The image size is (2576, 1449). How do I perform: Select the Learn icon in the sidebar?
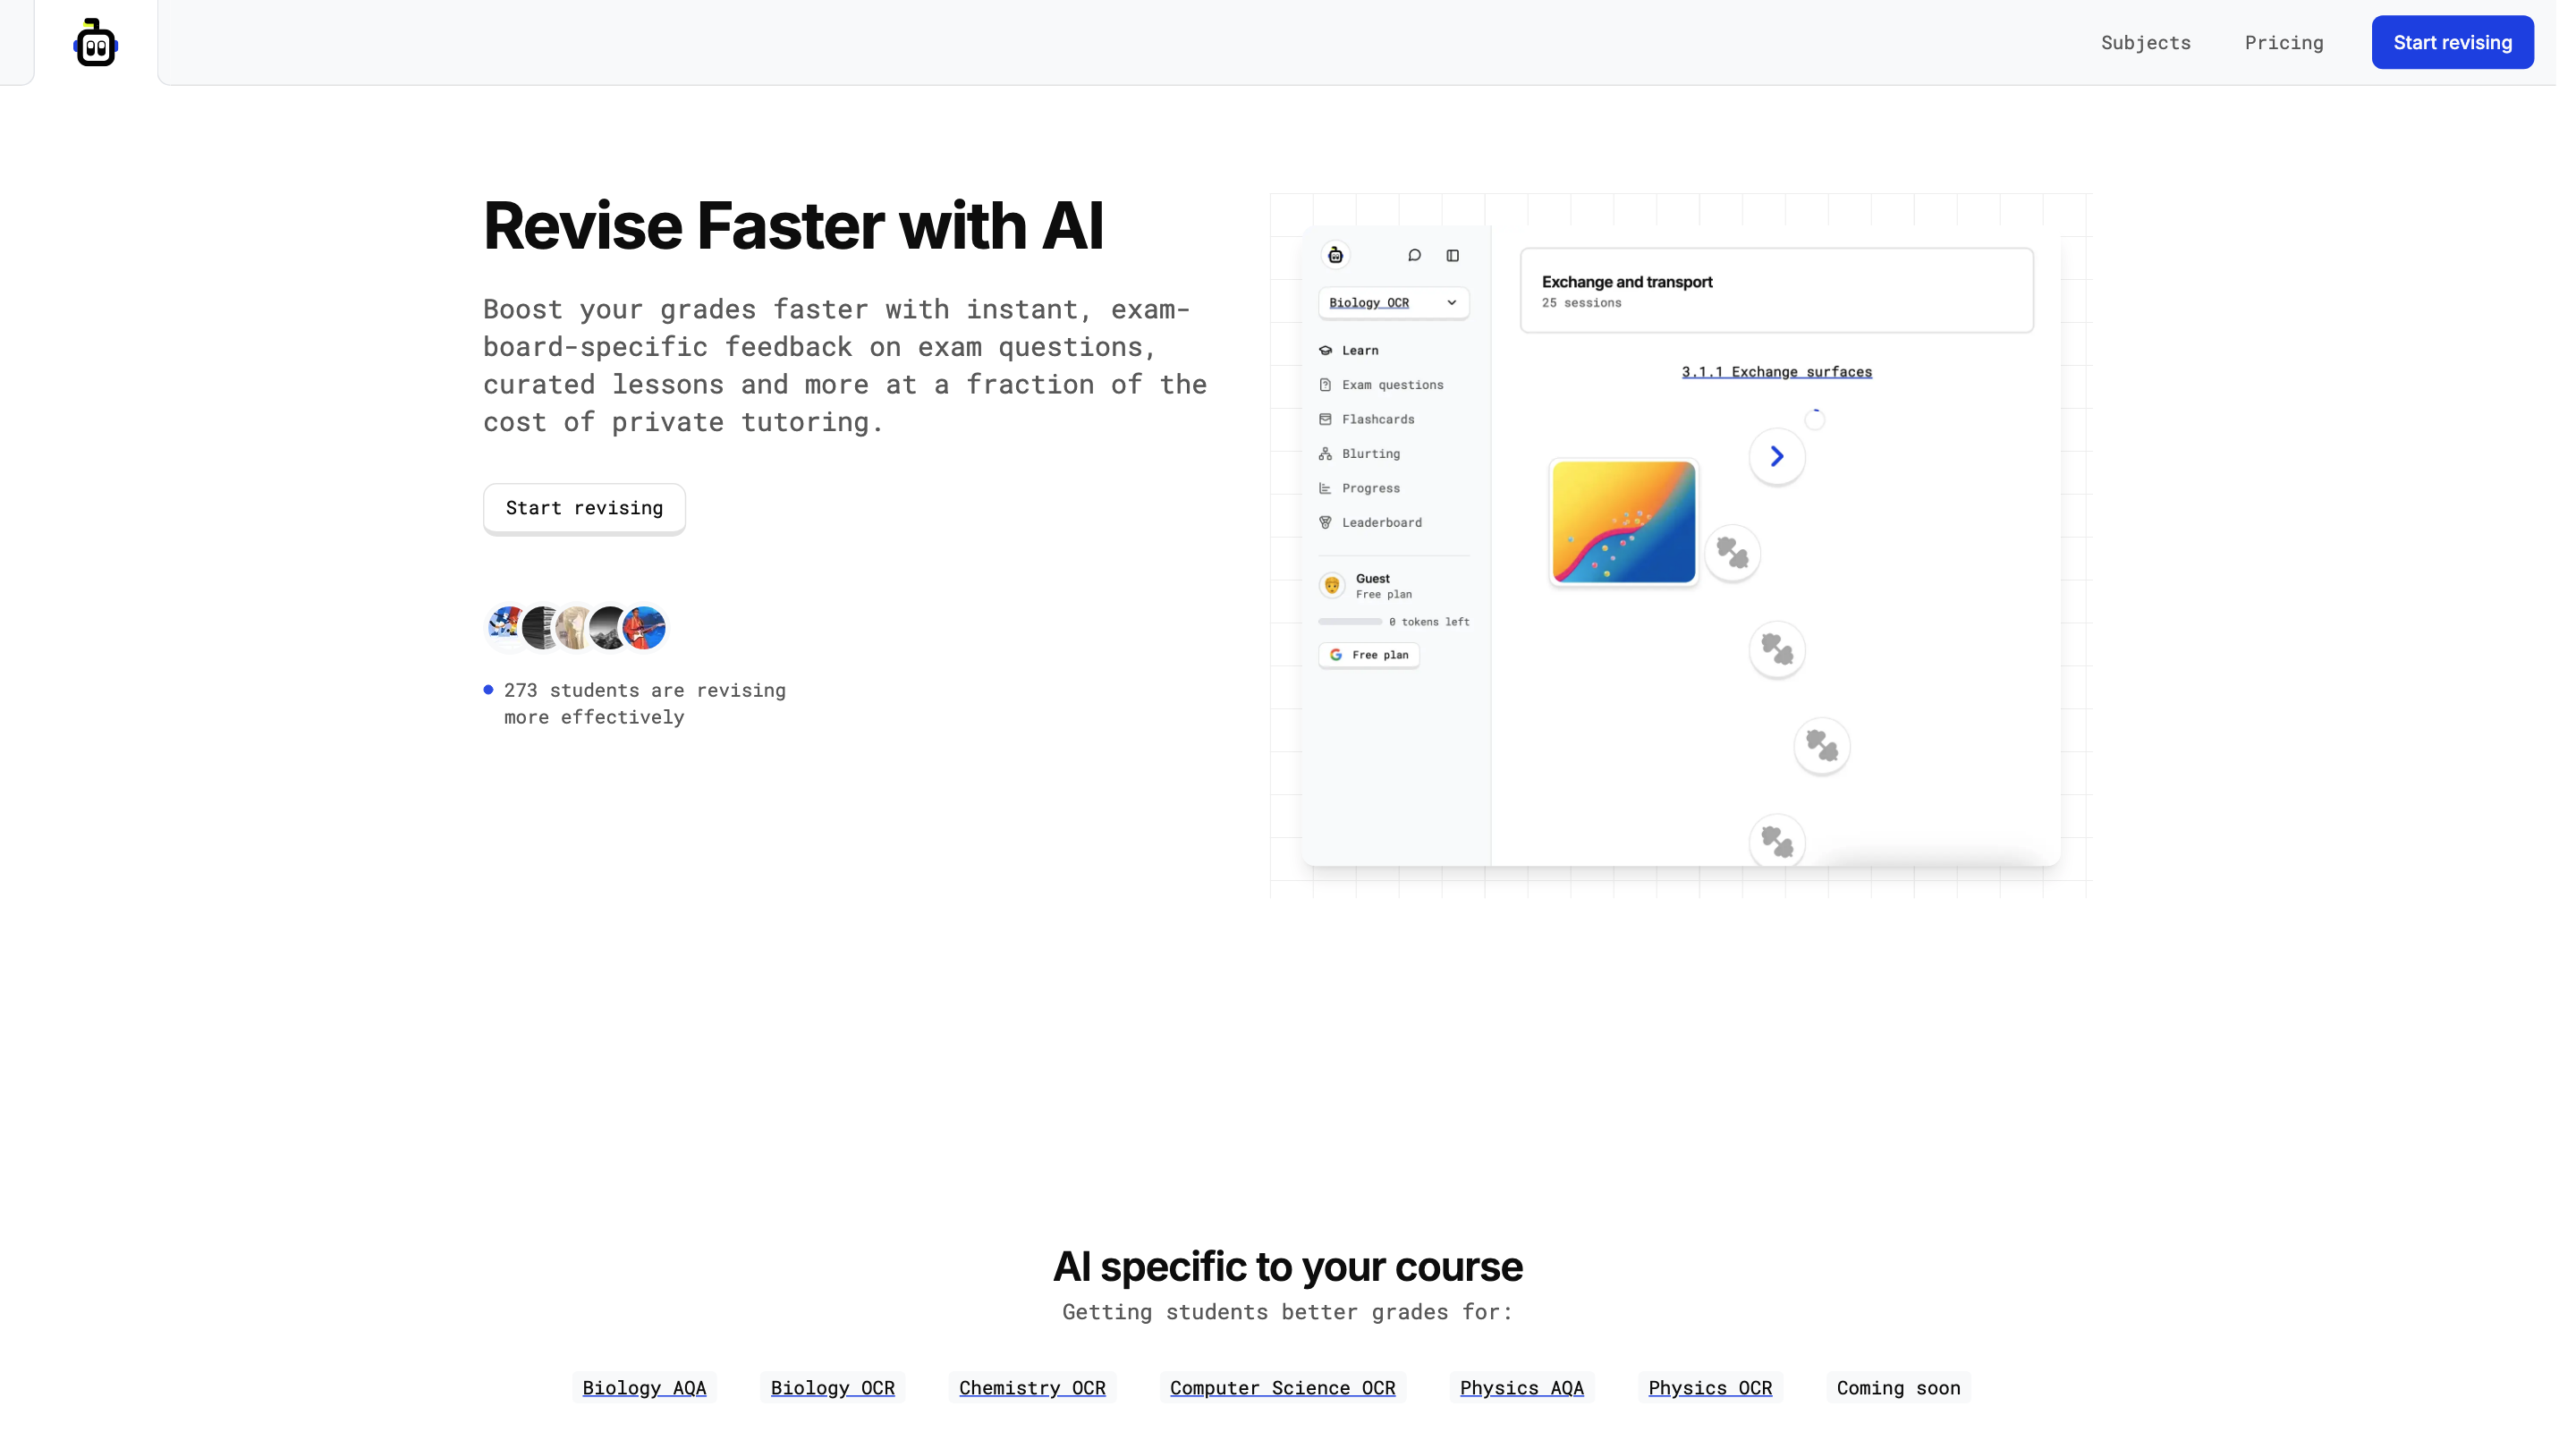[x=1326, y=349]
